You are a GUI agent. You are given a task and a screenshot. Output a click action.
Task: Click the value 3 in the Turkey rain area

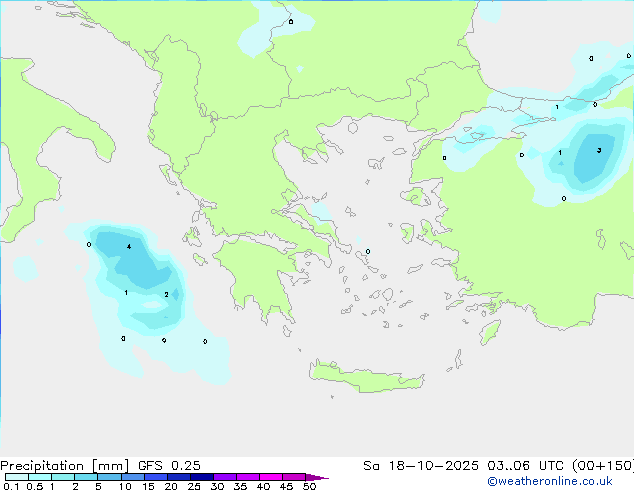pos(599,150)
